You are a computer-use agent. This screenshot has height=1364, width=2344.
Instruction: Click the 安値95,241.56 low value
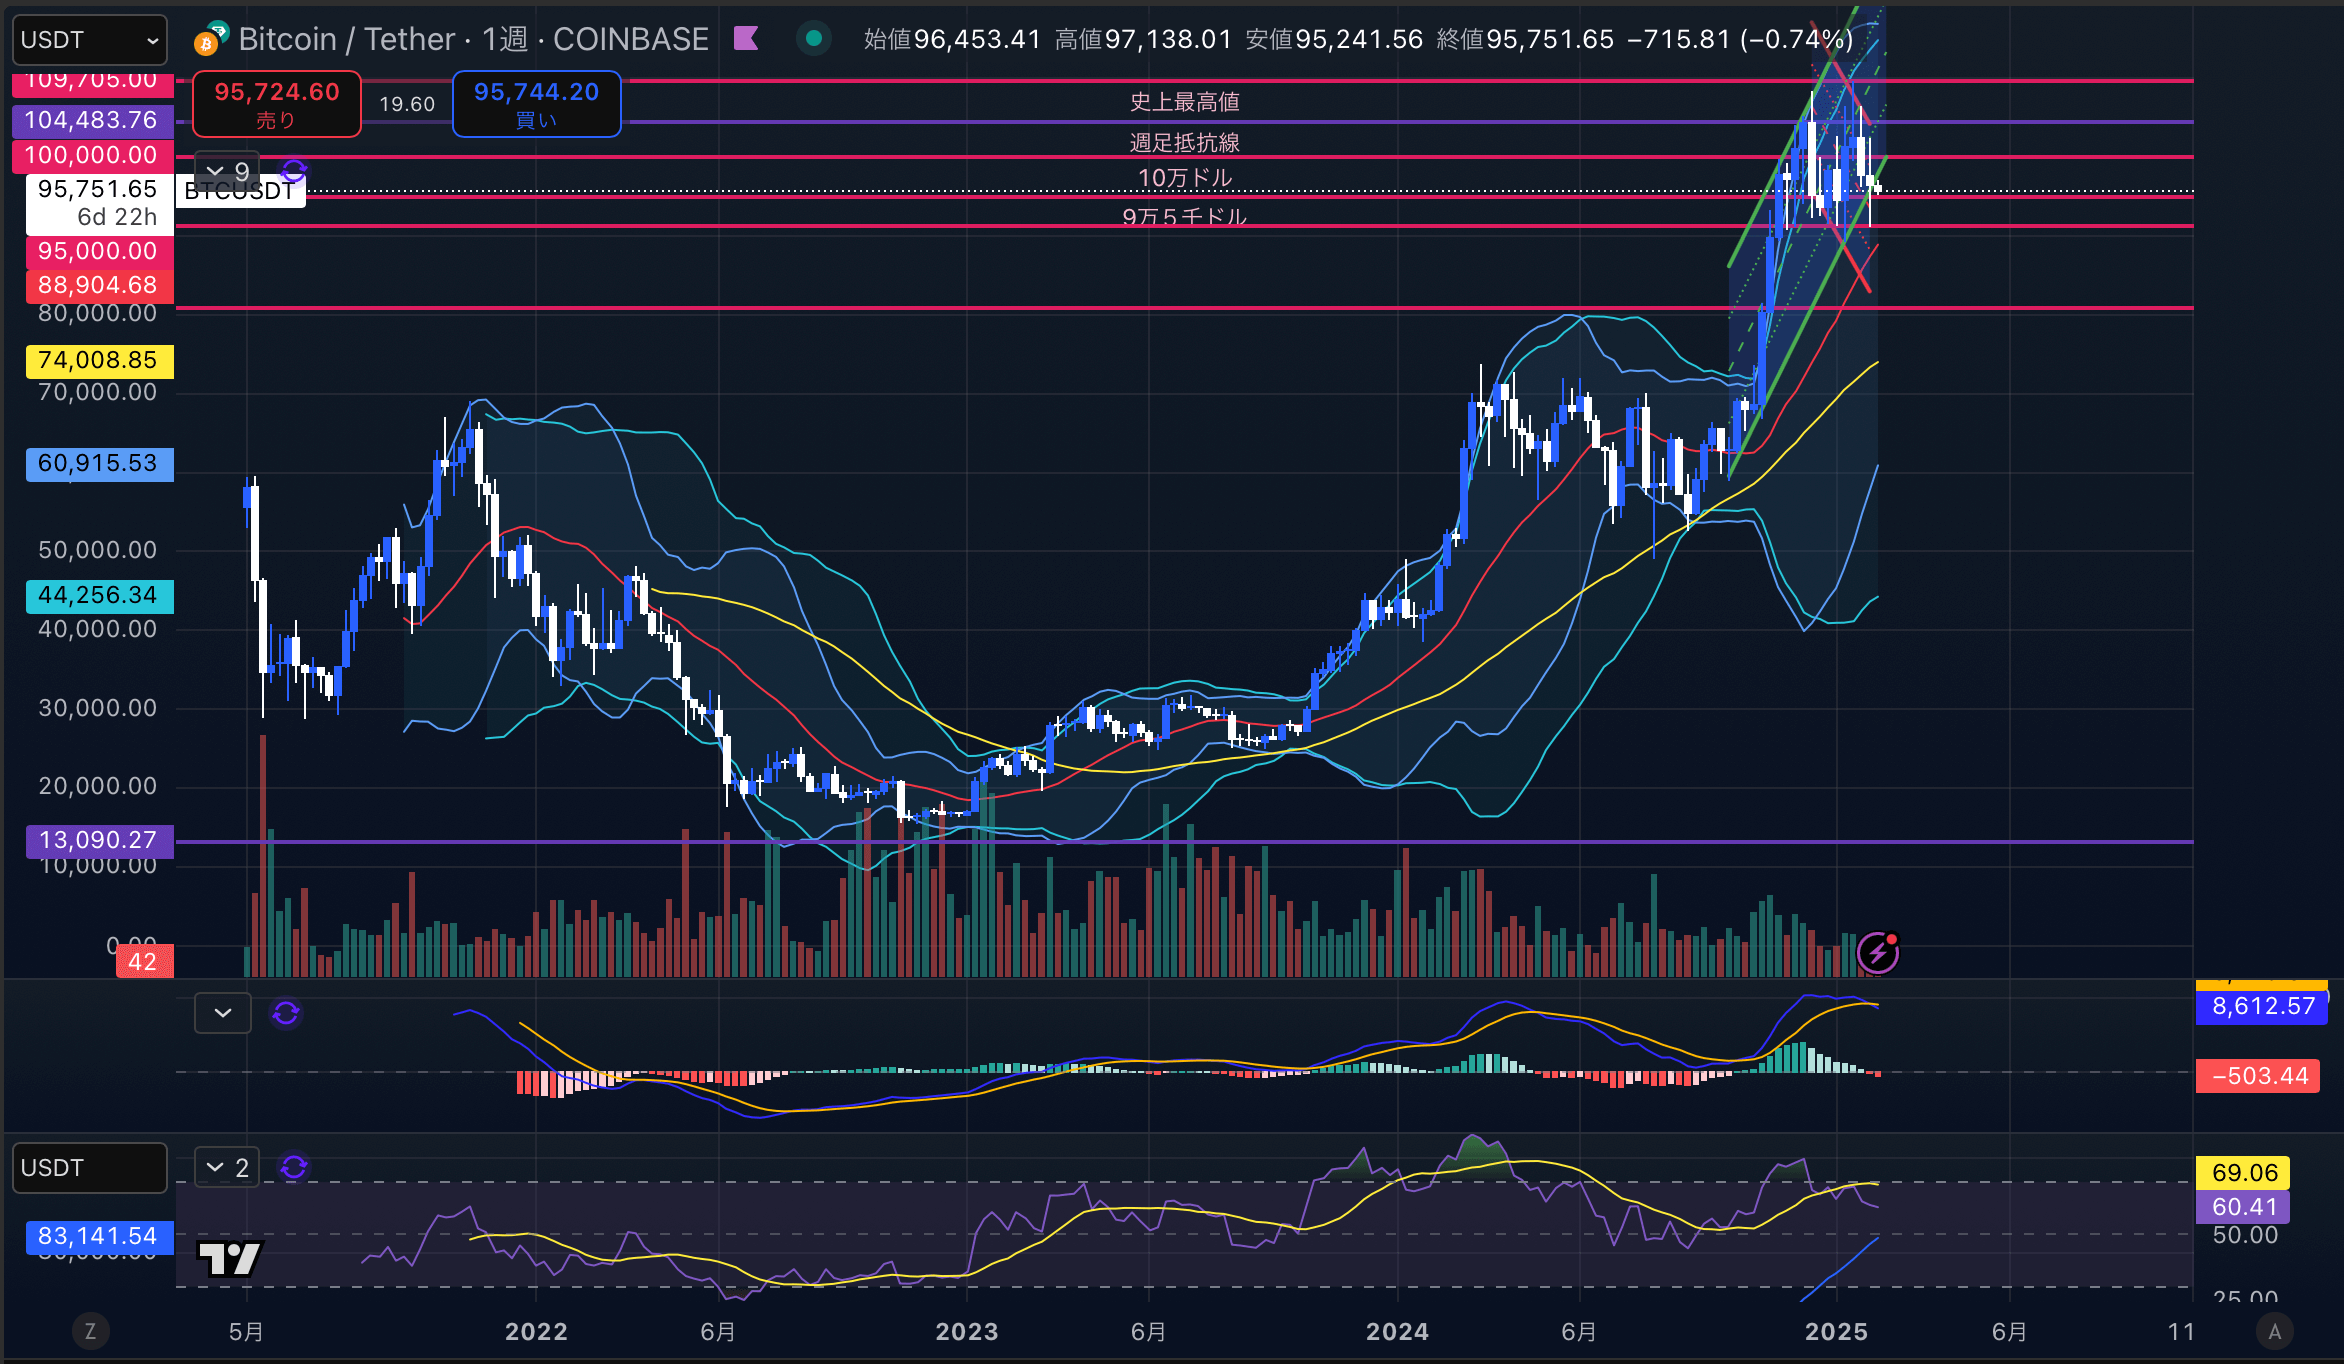pos(1334,39)
